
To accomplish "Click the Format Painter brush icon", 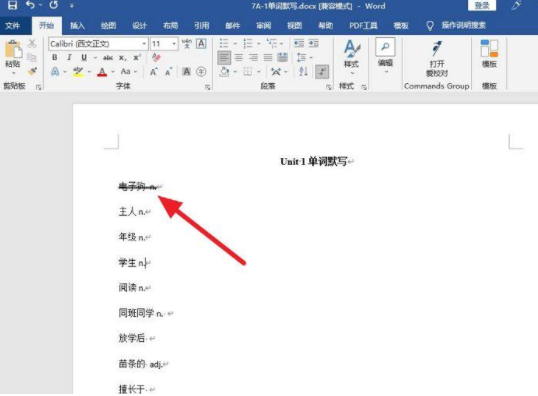I will [32, 71].
